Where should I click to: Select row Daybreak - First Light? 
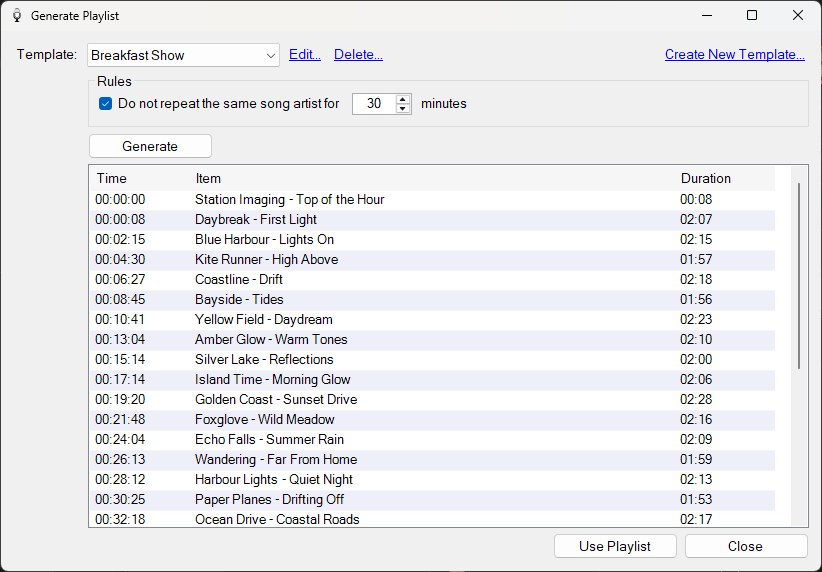click(x=432, y=220)
